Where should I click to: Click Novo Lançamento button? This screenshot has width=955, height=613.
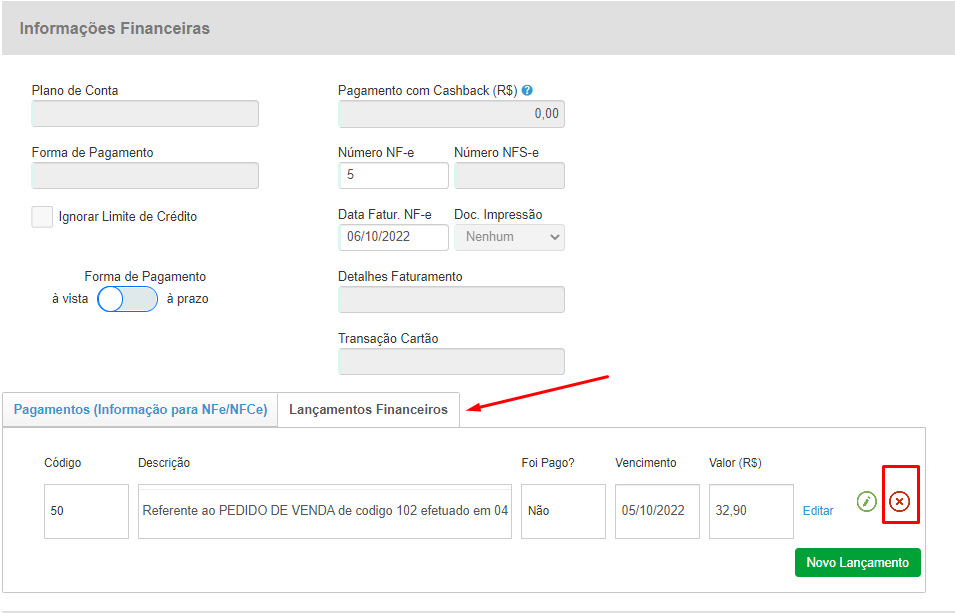click(x=858, y=562)
